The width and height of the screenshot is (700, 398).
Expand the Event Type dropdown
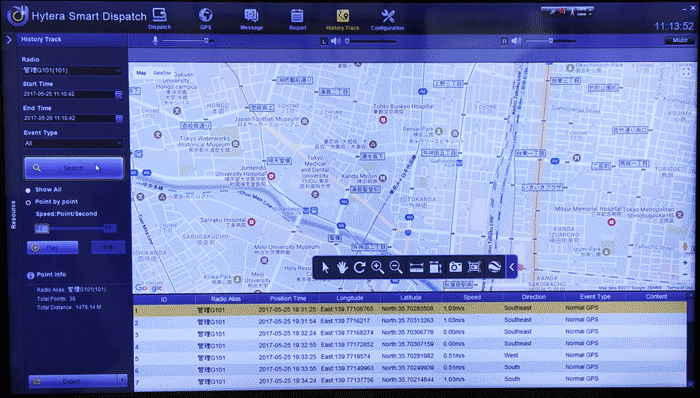73,143
